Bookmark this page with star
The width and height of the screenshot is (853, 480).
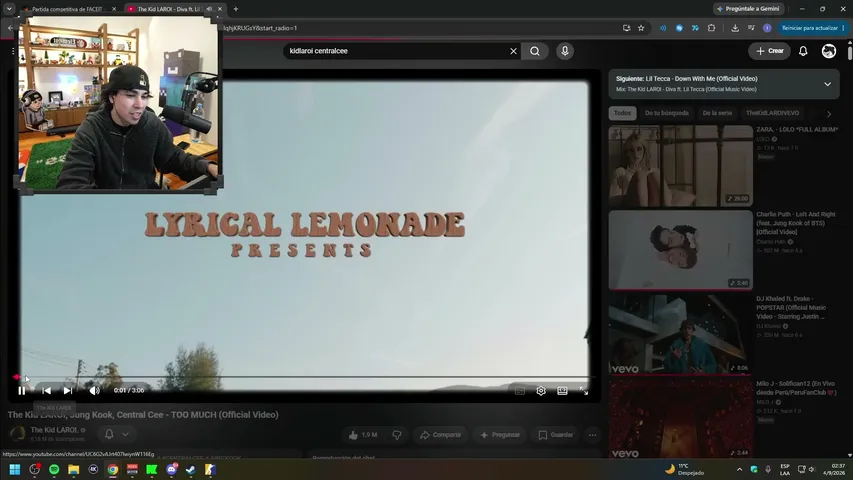pos(641,28)
